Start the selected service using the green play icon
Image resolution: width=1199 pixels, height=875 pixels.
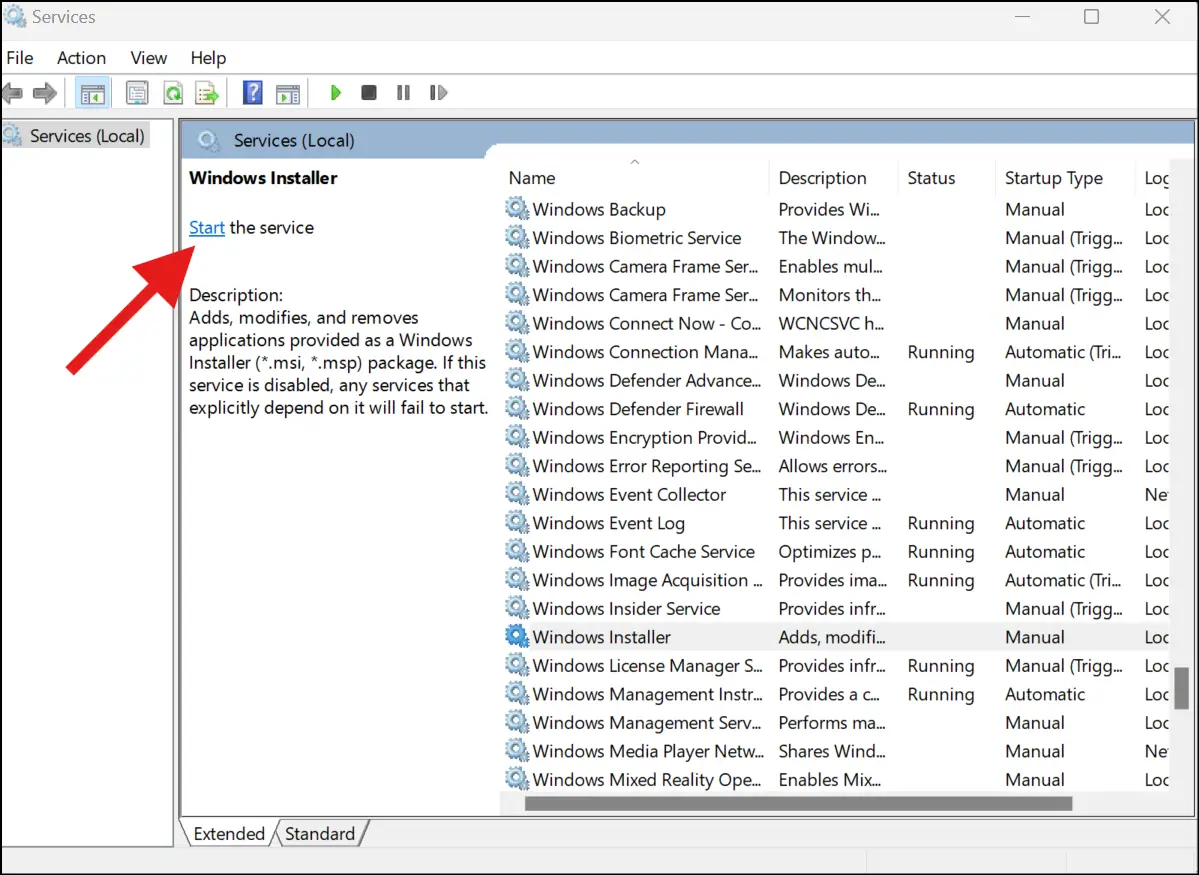[x=335, y=92]
